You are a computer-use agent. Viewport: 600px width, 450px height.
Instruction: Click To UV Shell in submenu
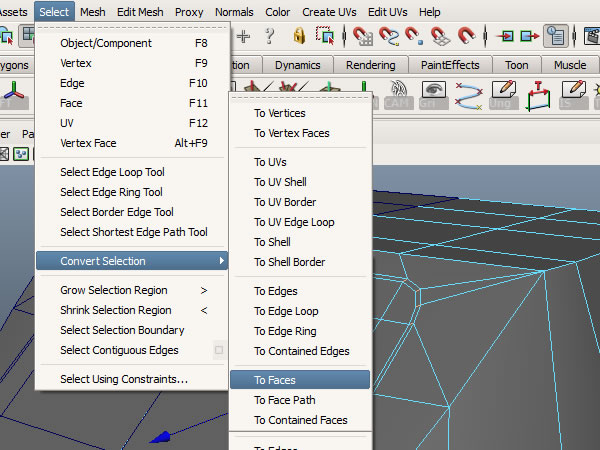[280, 182]
